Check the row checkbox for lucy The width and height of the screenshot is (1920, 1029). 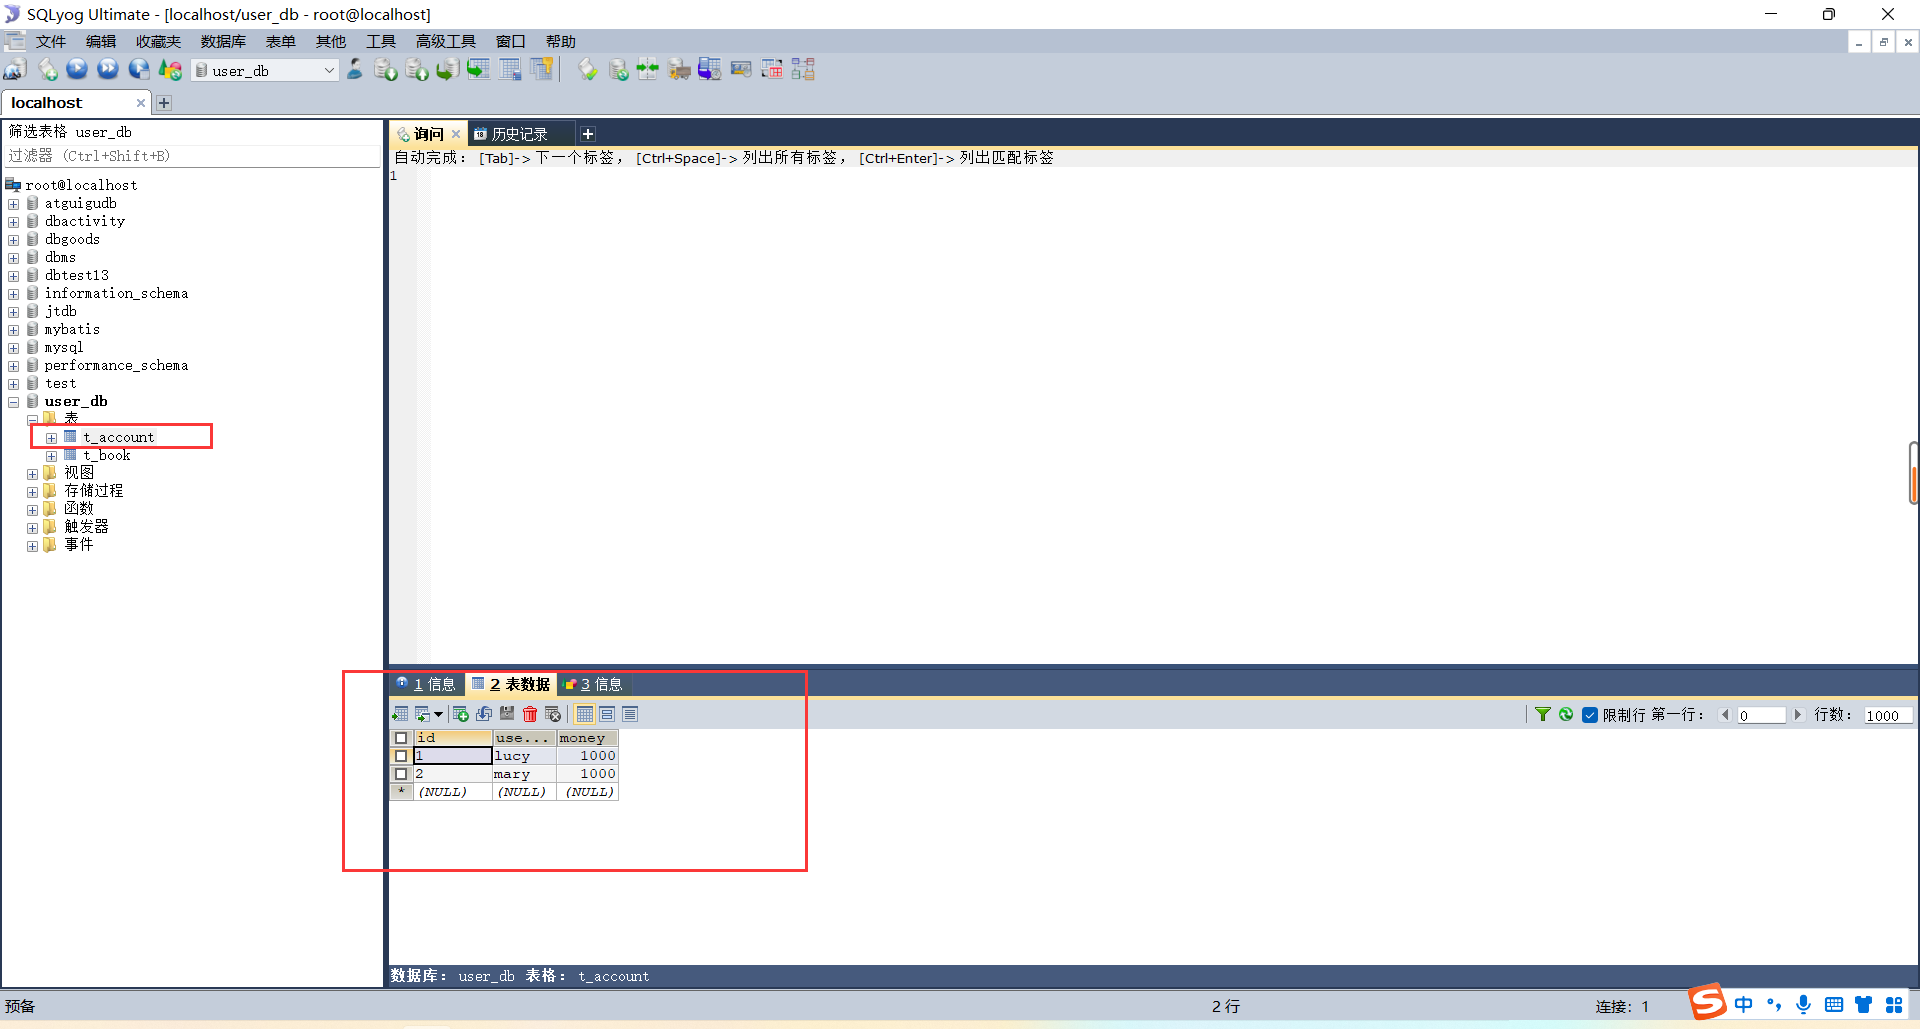[401, 756]
